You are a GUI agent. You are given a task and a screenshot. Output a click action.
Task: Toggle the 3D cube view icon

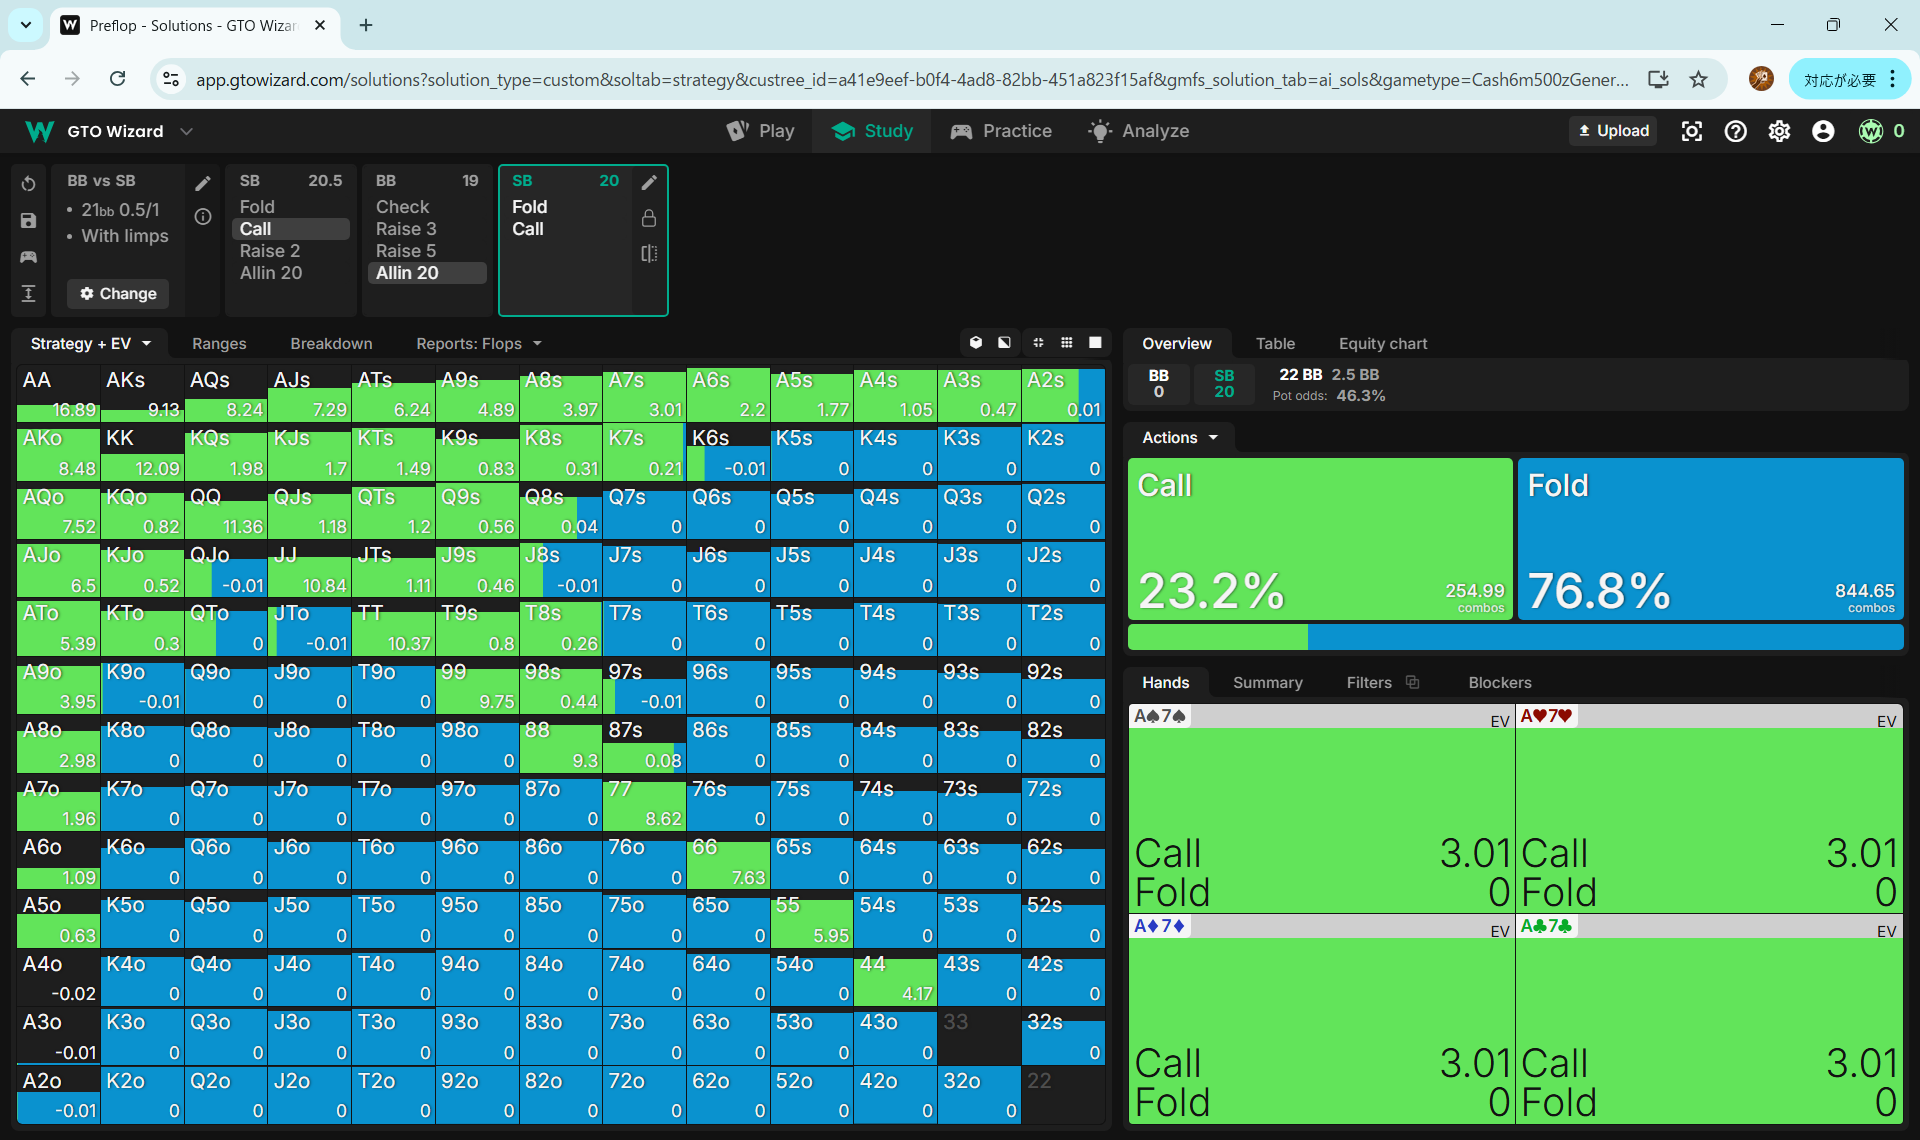[976, 343]
